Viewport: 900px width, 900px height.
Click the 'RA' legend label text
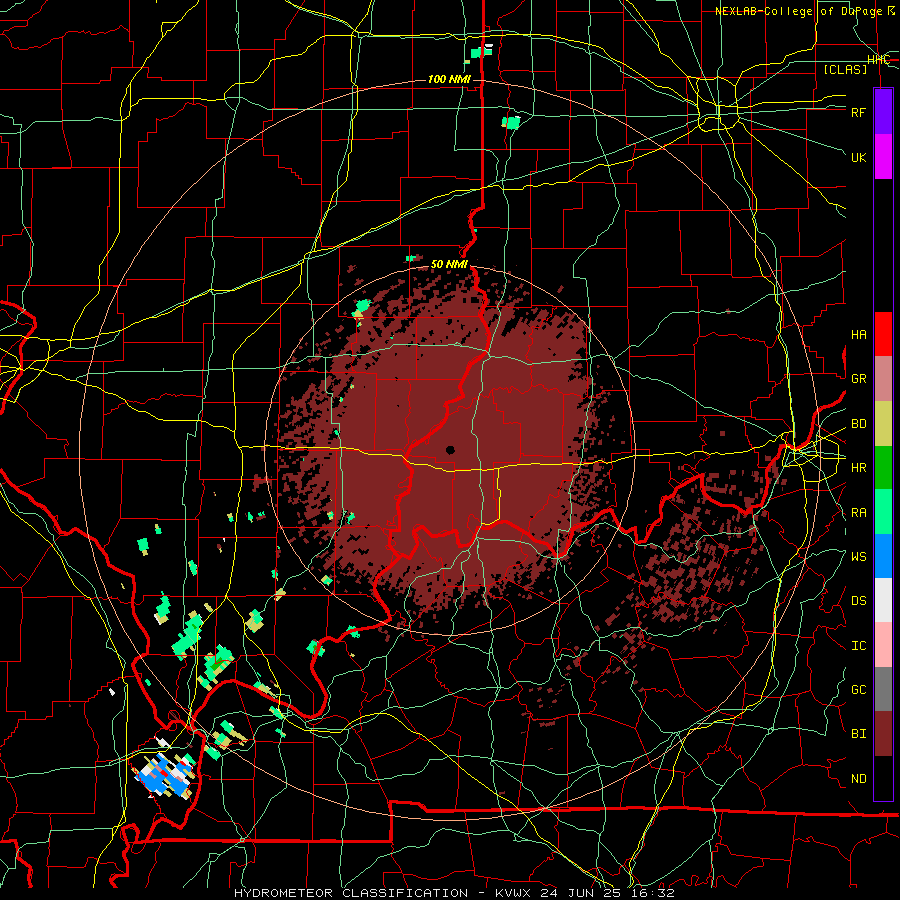click(858, 513)
